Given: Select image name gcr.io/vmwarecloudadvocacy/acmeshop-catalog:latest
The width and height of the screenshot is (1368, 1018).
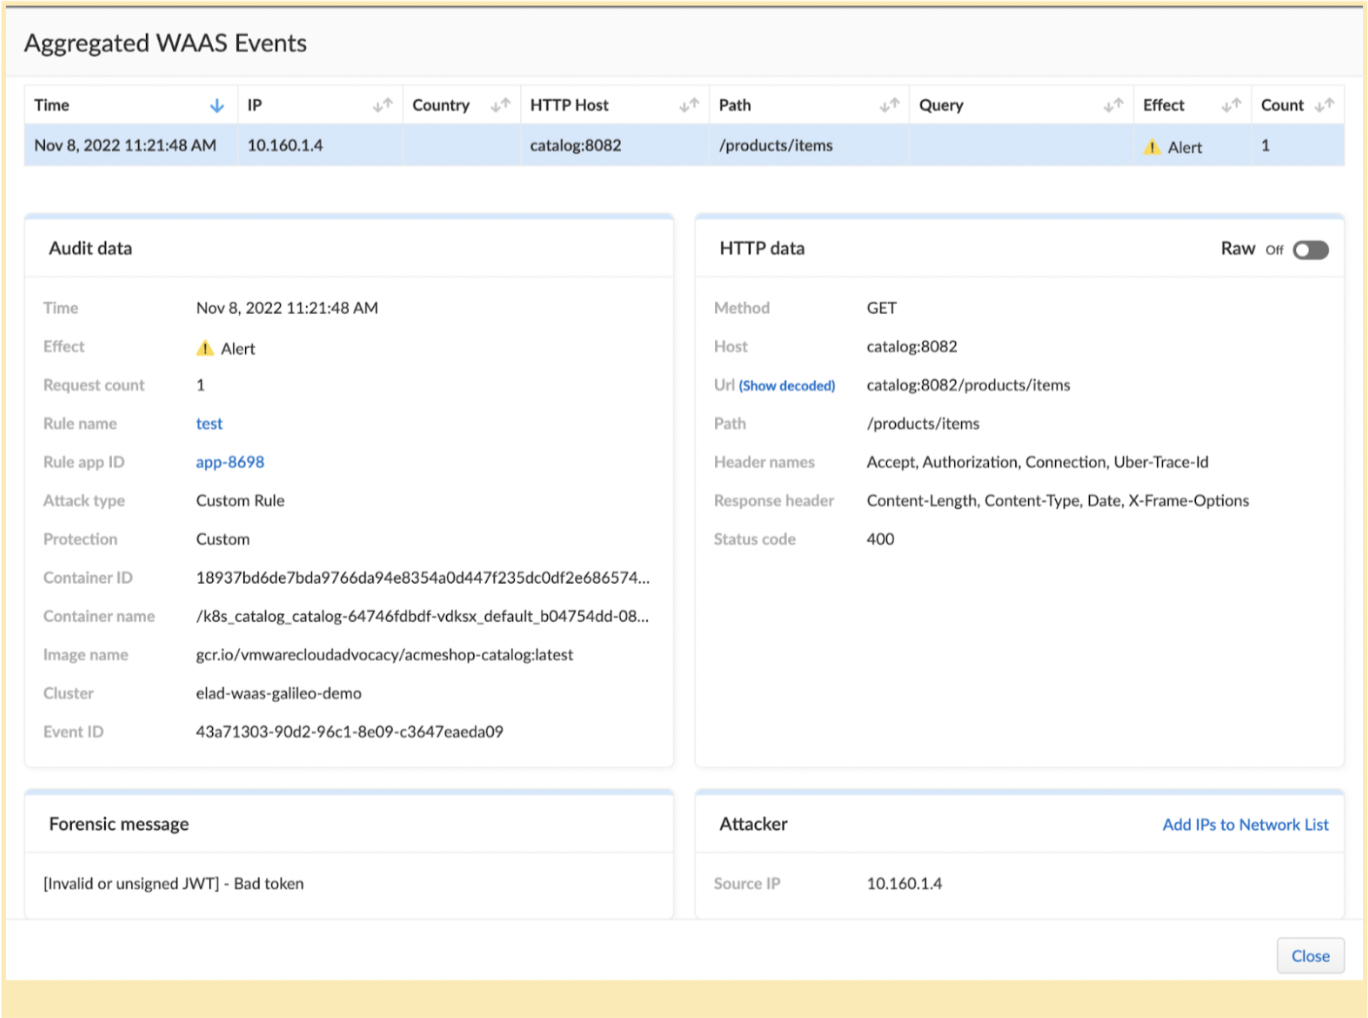Looking at the screenshot, I should point(385,655).
